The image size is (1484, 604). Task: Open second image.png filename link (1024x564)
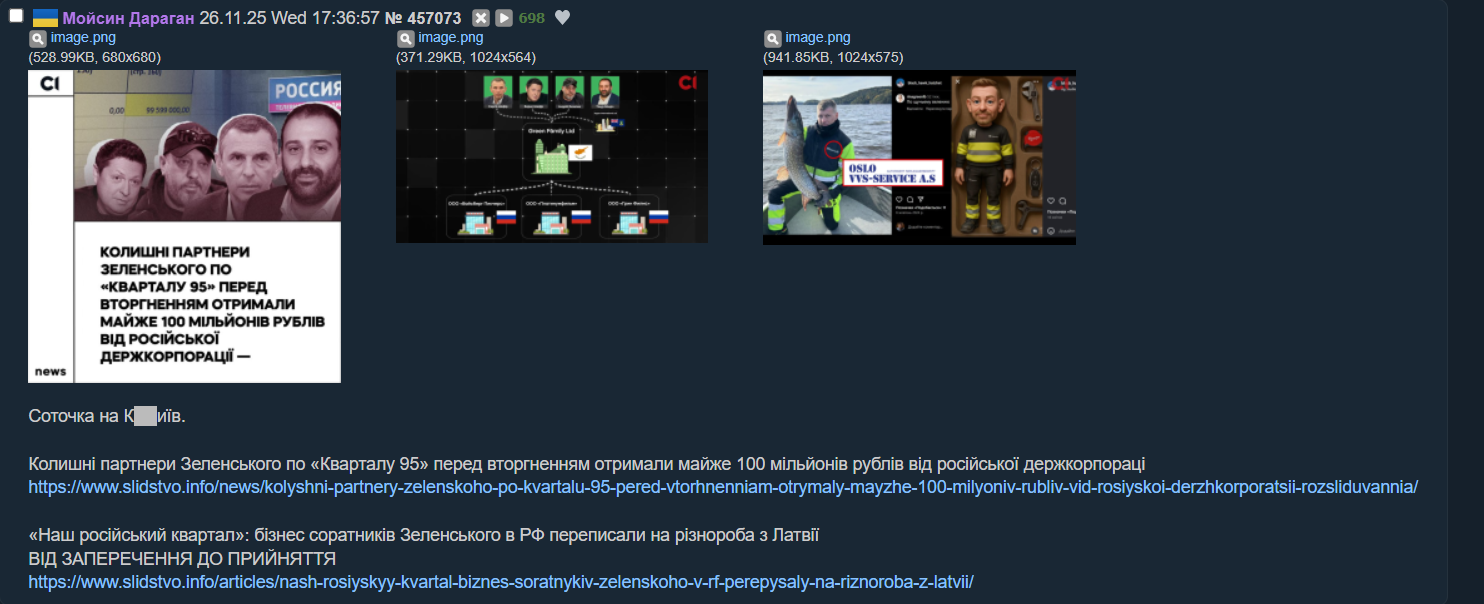(451, 38)
